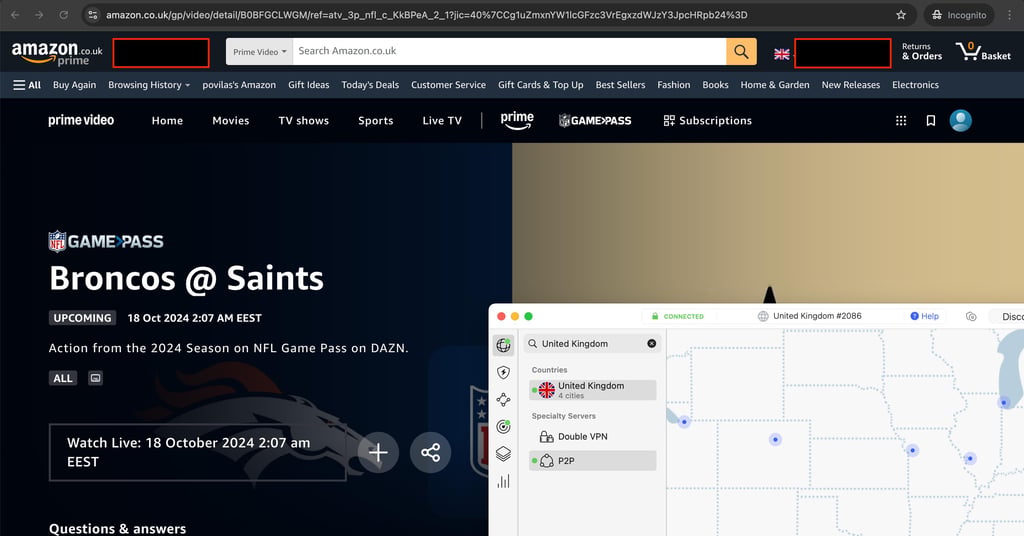This screenshot has width=1024, height=536.
Task: Go back with the browser back arrow
Action: 15,14
